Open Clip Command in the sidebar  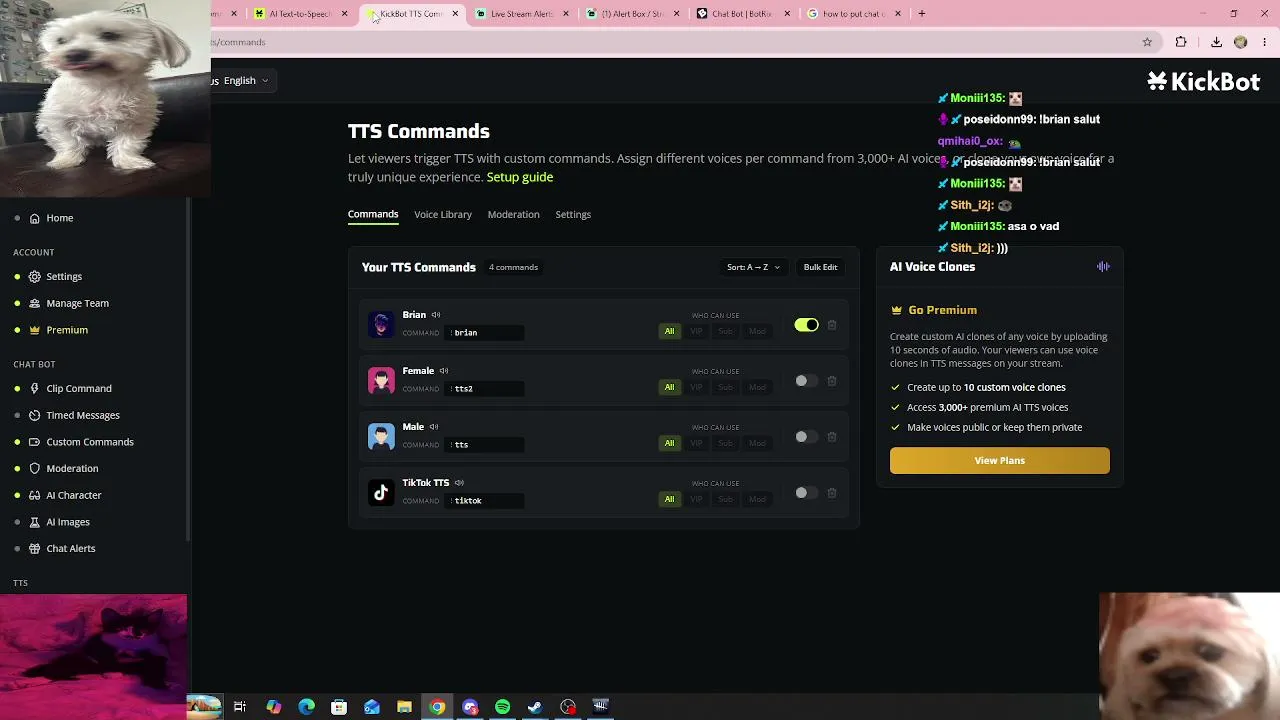pyautogui.click(x=79, y=388)
